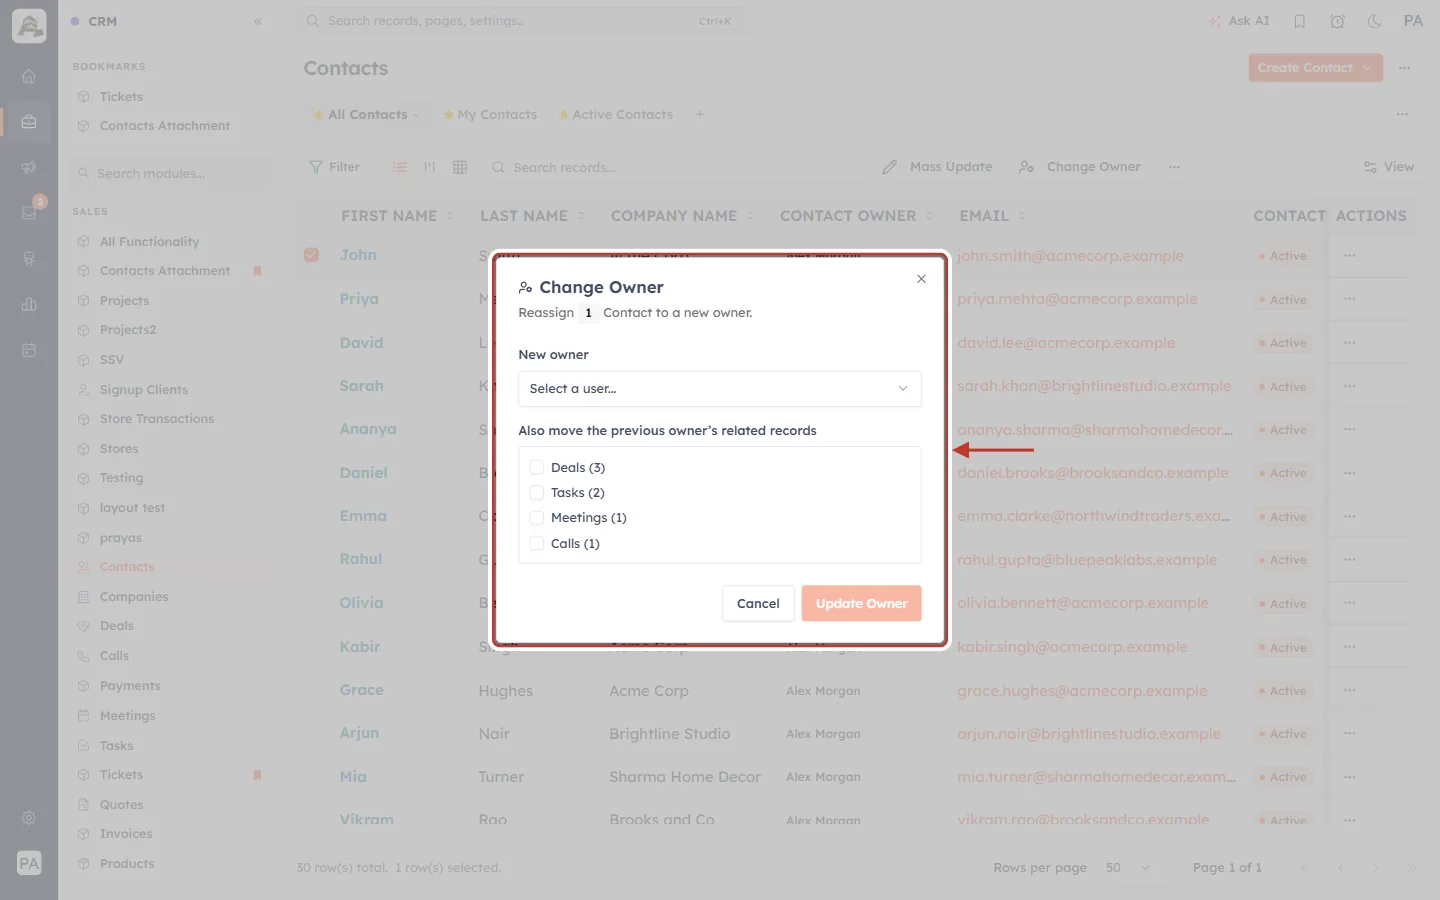This screenshot has width=1440, height=900.
Task: Open Companies module in sidebar
Action: click(x=134, y=597)
